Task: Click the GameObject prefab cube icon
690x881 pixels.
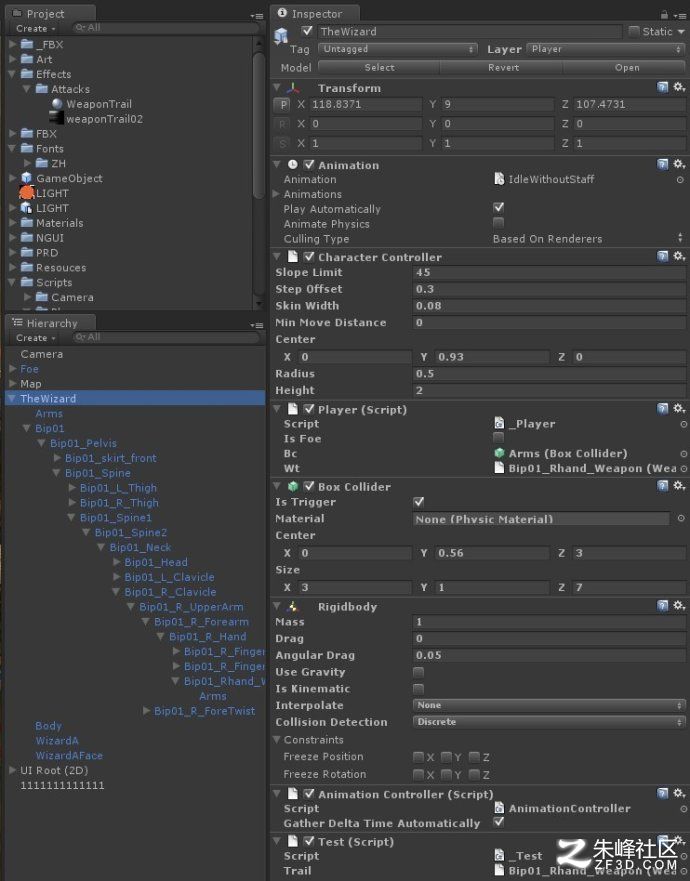Action: pos(26,178)
